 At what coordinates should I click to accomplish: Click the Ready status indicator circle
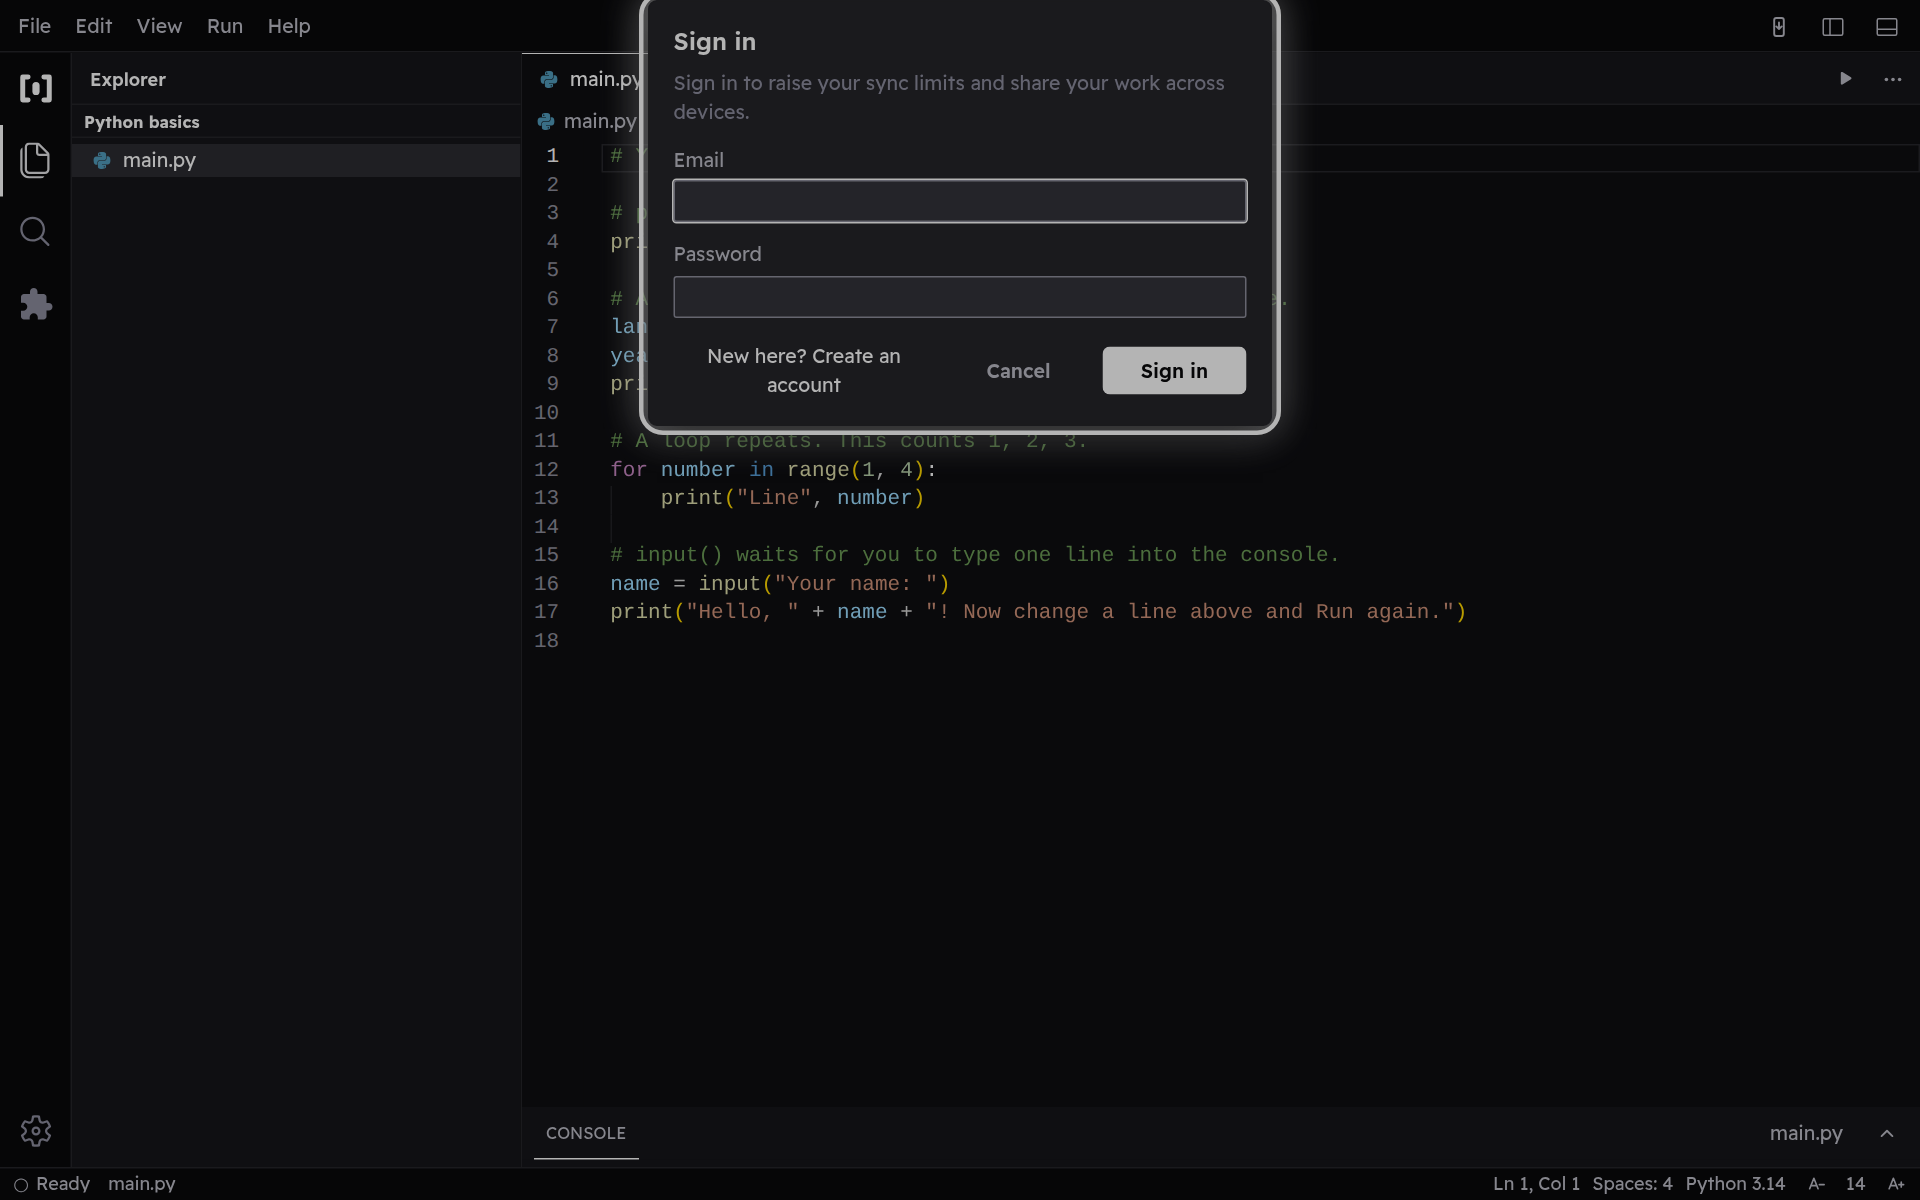20,1185
